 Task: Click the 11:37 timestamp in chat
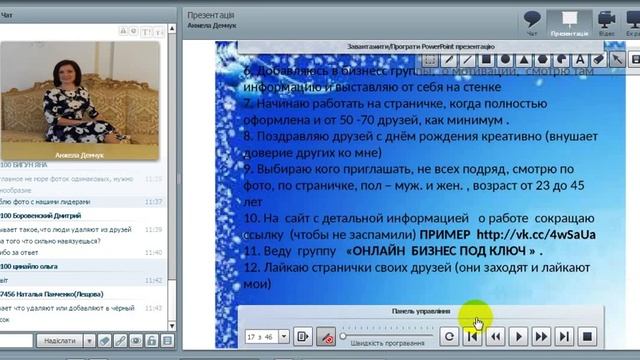pyautogui.click(x=153, y=202)
